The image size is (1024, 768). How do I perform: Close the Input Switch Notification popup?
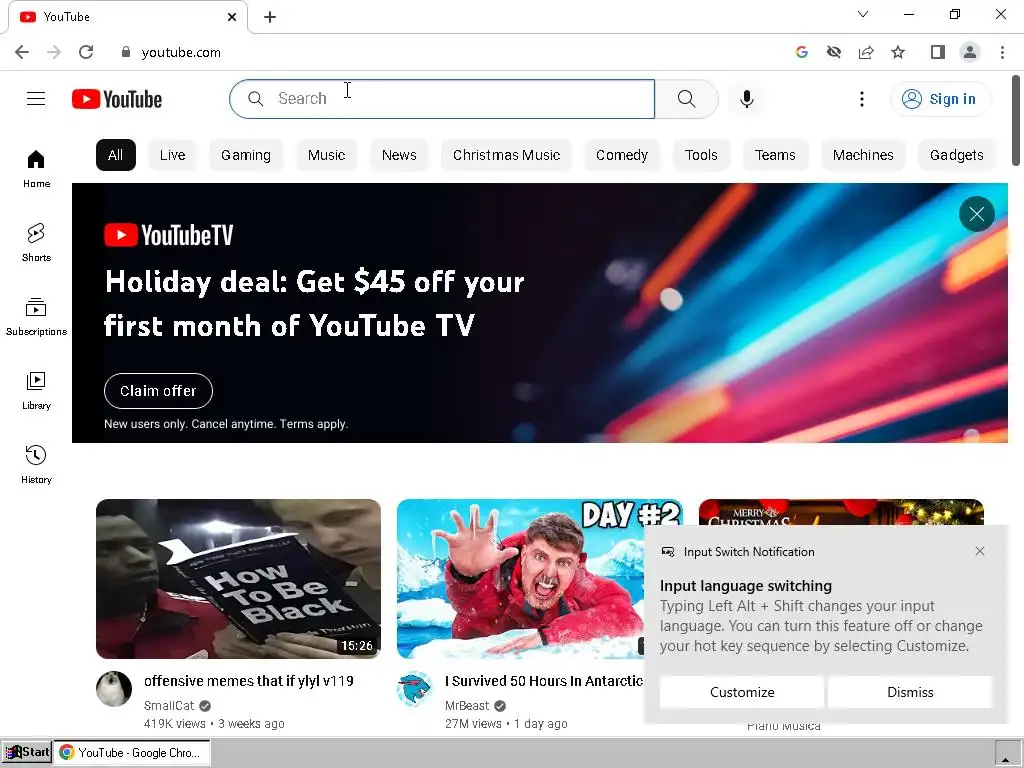980,551
